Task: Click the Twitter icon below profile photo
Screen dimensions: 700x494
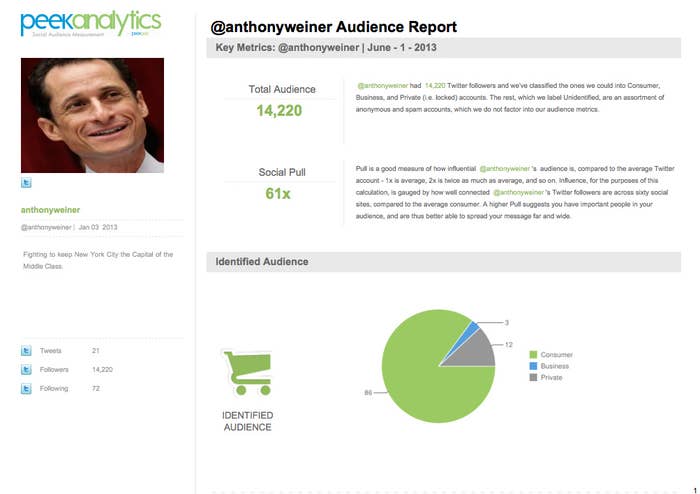Action: 26,183
